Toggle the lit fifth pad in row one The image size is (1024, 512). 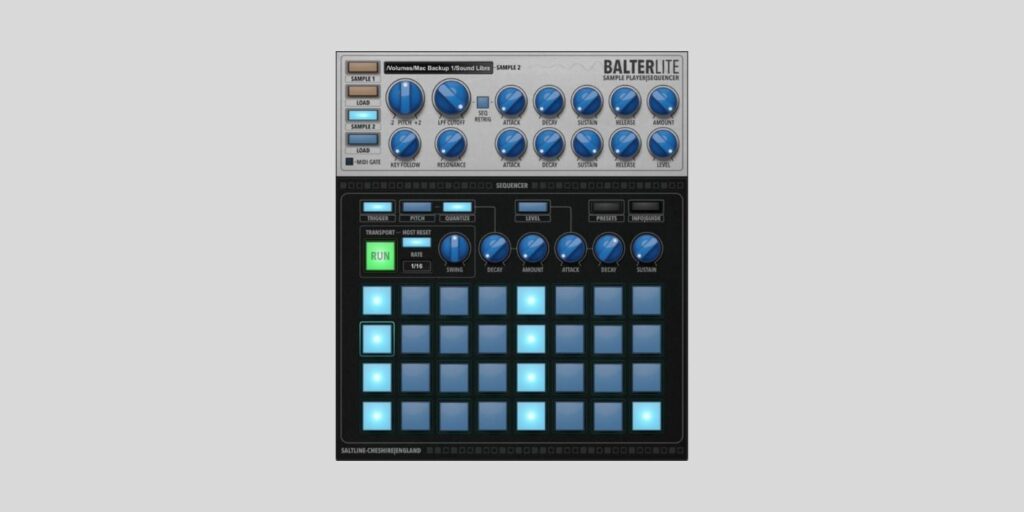(531, 300)
